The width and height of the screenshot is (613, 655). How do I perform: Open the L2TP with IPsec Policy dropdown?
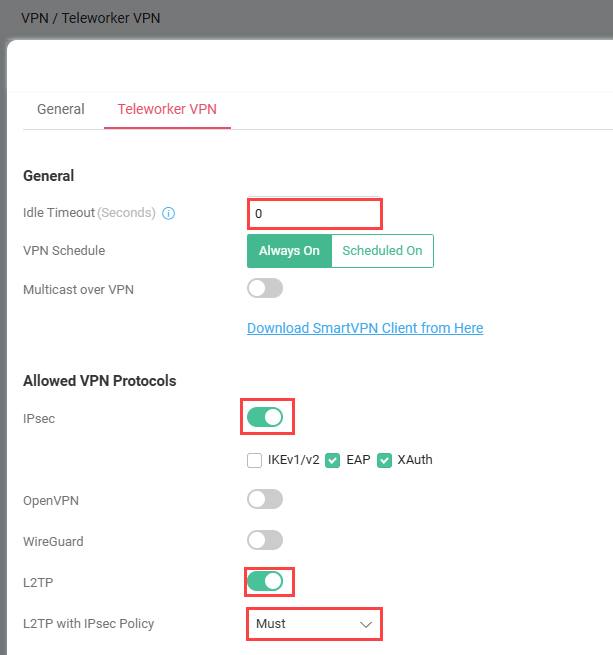pyautogui.click(x=314, y=624)
